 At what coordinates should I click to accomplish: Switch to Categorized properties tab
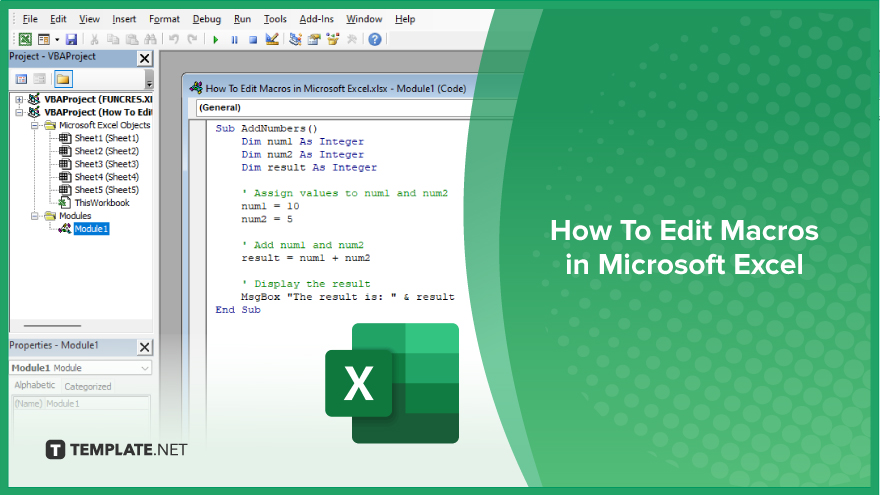point(88,386)
